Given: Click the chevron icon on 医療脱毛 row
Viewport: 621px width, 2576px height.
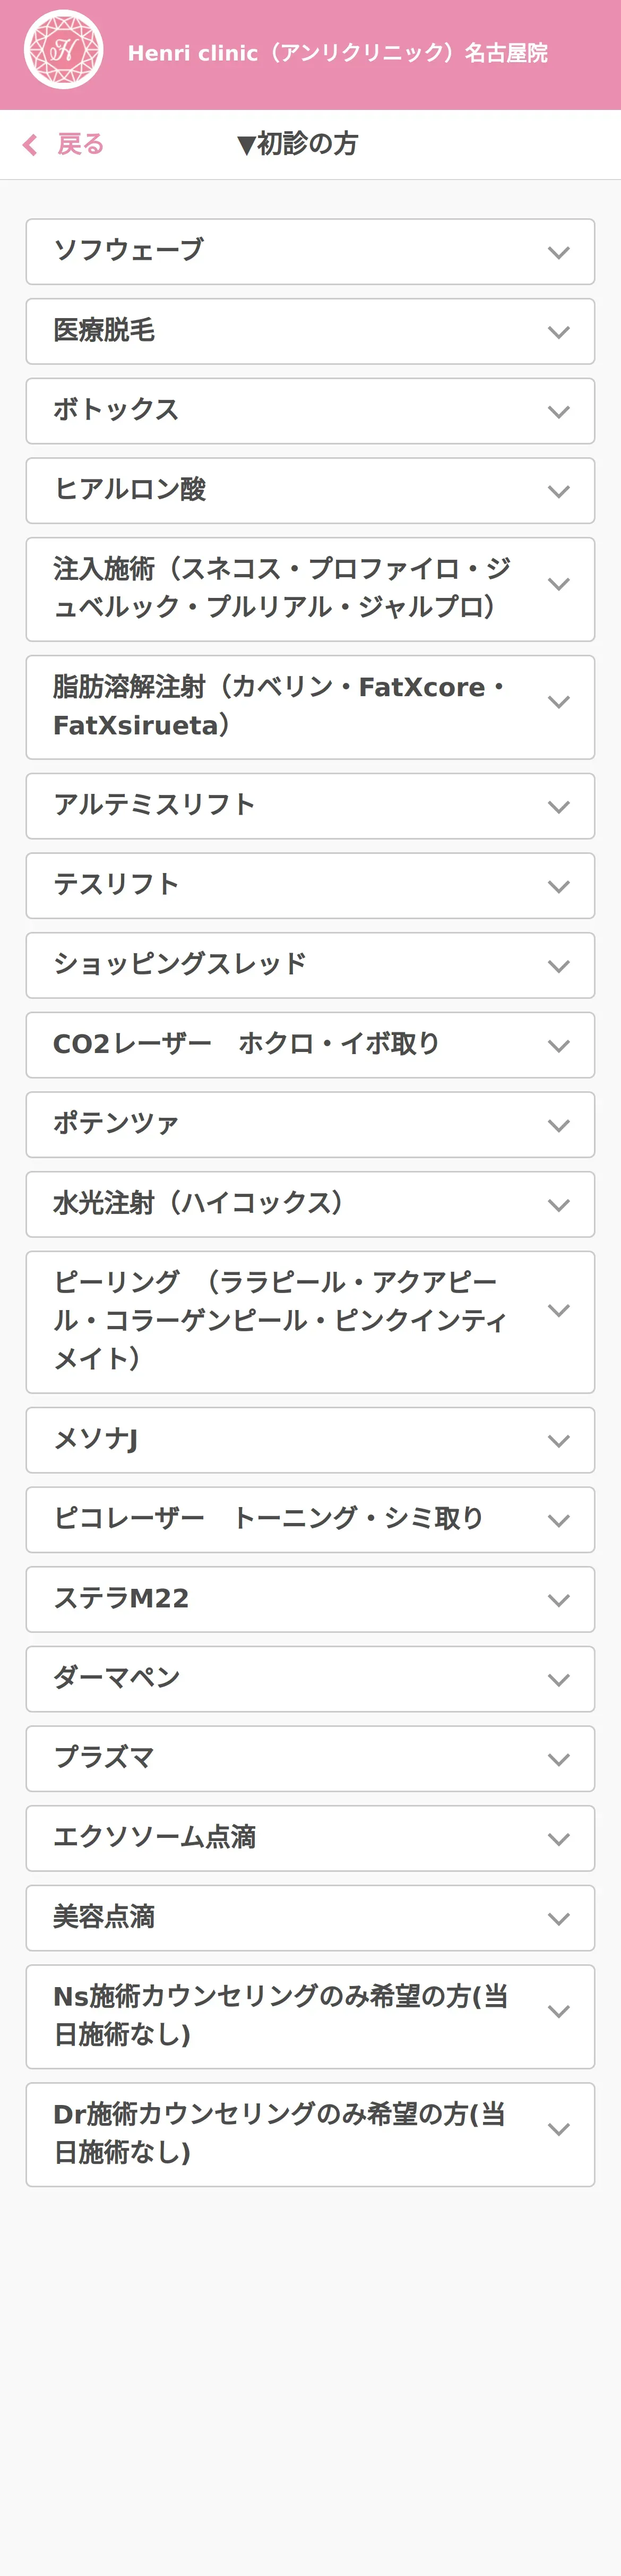Looking at the screenshot, I should tap(559, 332).
